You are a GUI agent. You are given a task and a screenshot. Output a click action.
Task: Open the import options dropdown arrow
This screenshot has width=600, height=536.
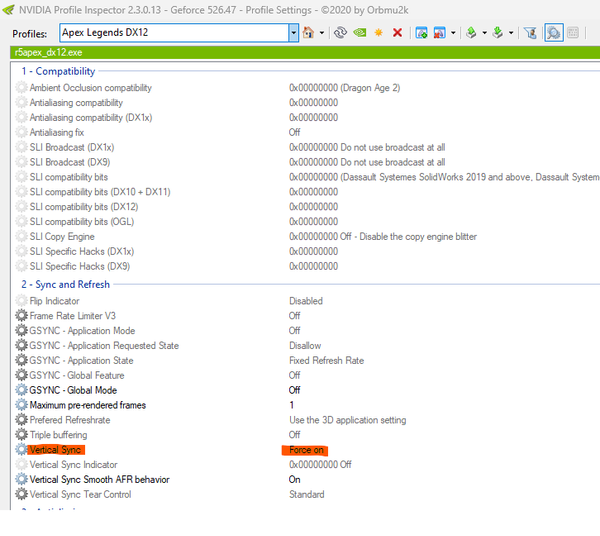click(511, 33)
